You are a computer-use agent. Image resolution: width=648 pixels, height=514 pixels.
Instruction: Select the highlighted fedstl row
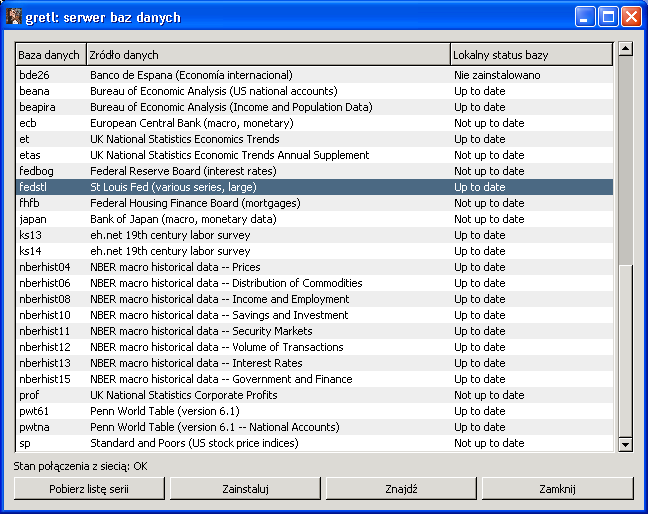tap(314, 187)
